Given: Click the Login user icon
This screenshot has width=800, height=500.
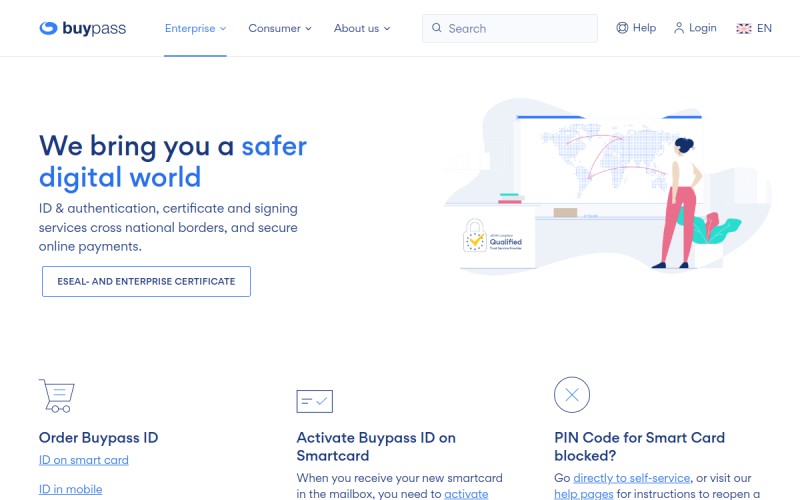Looking at the screenshot, I should coord(679,28).
